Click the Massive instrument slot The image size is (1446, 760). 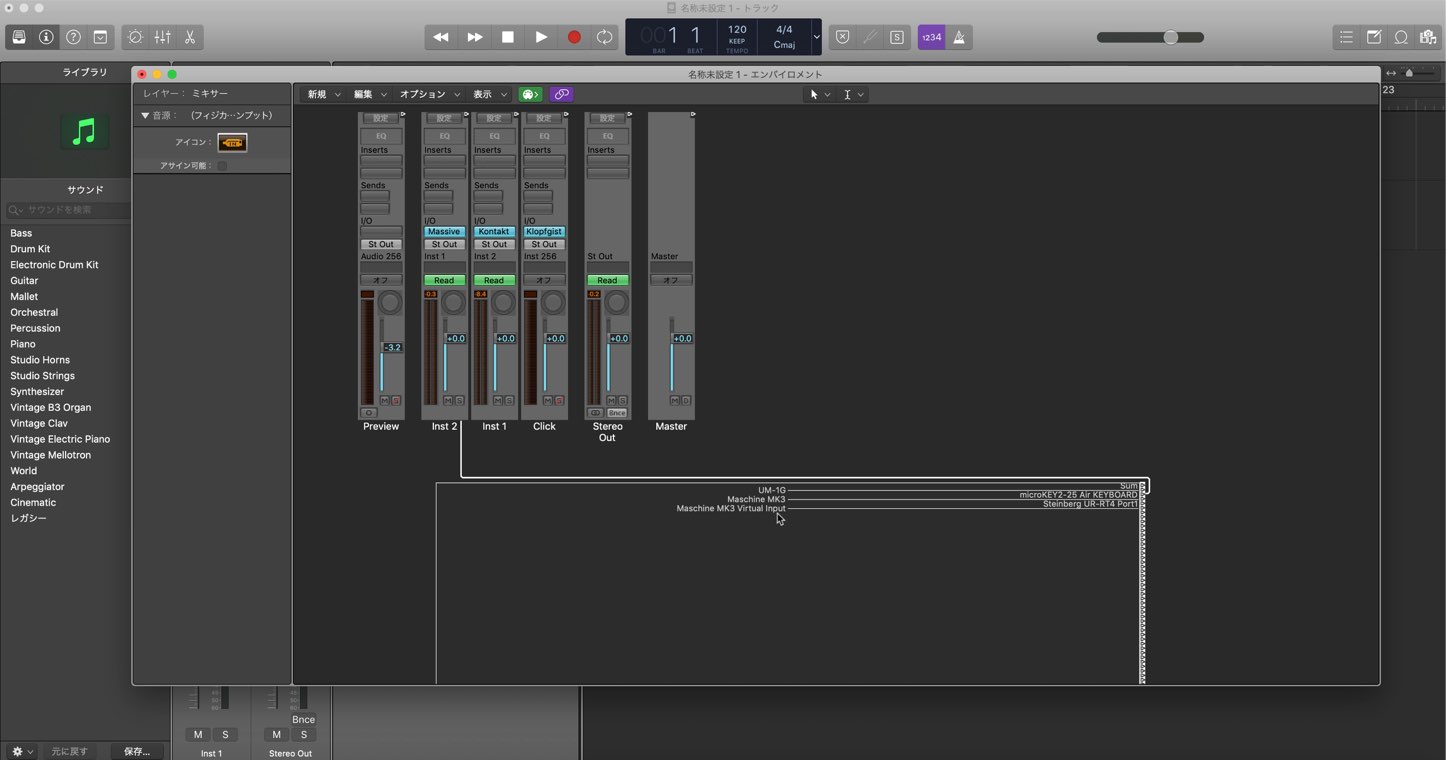coord(443,232)
